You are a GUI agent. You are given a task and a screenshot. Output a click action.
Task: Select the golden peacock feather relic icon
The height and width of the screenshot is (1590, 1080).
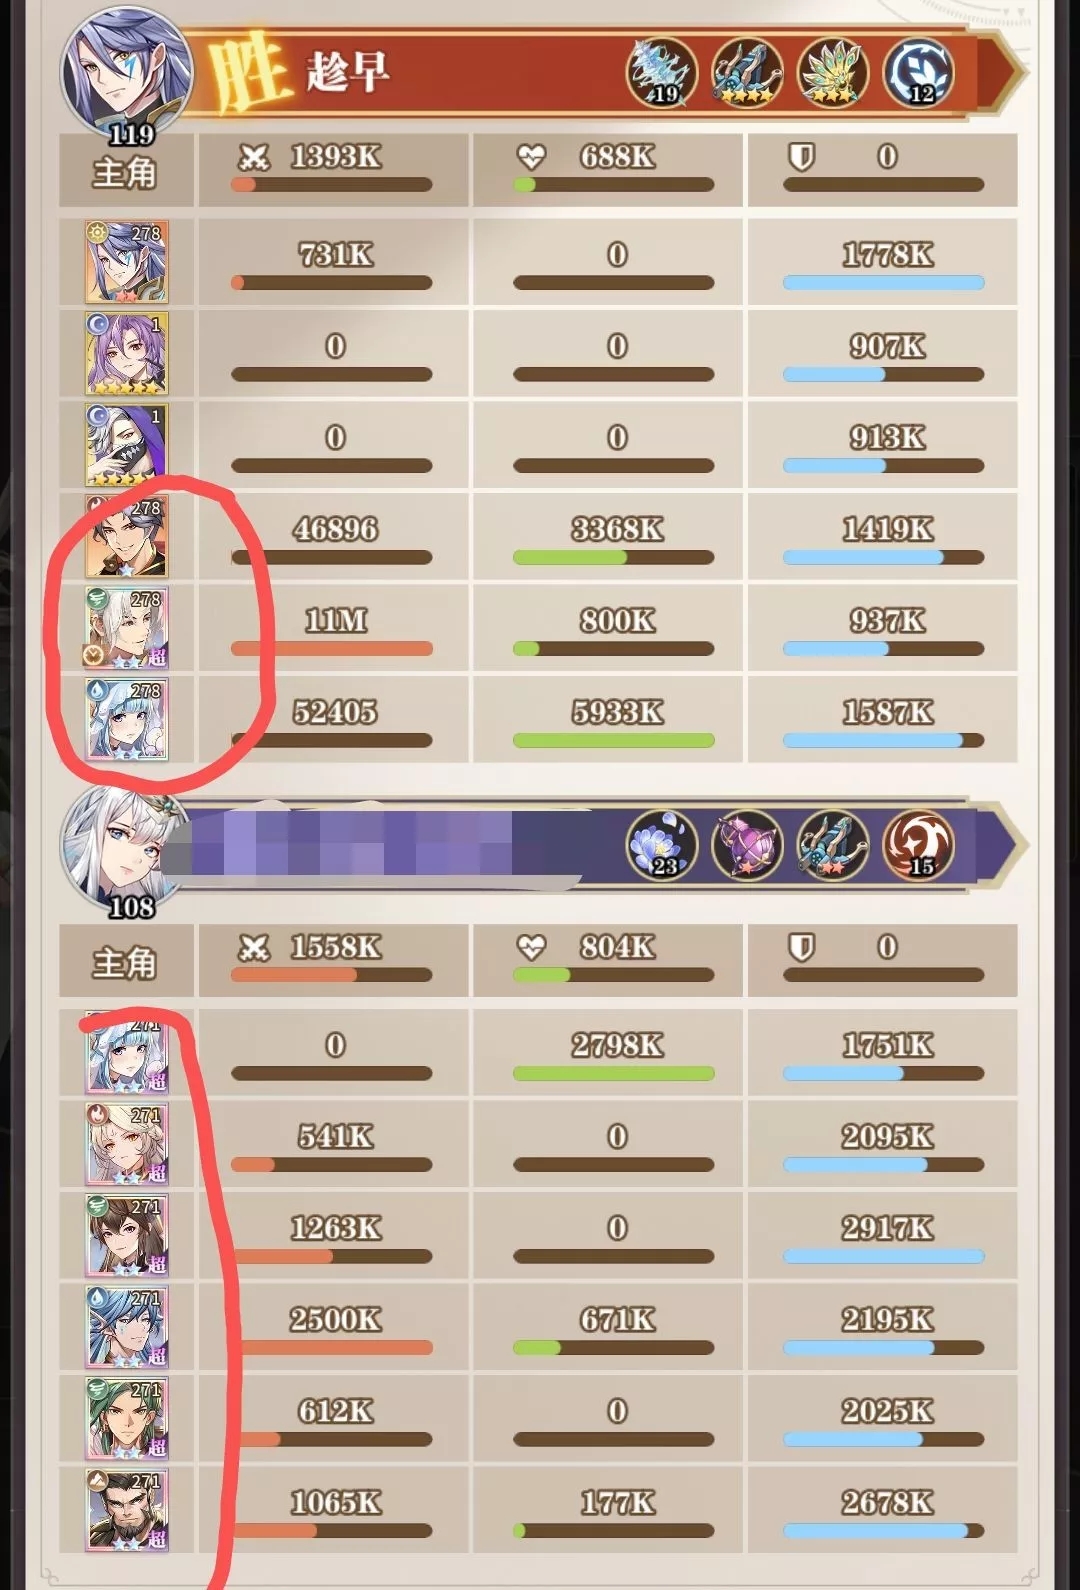tap(833, 73)
